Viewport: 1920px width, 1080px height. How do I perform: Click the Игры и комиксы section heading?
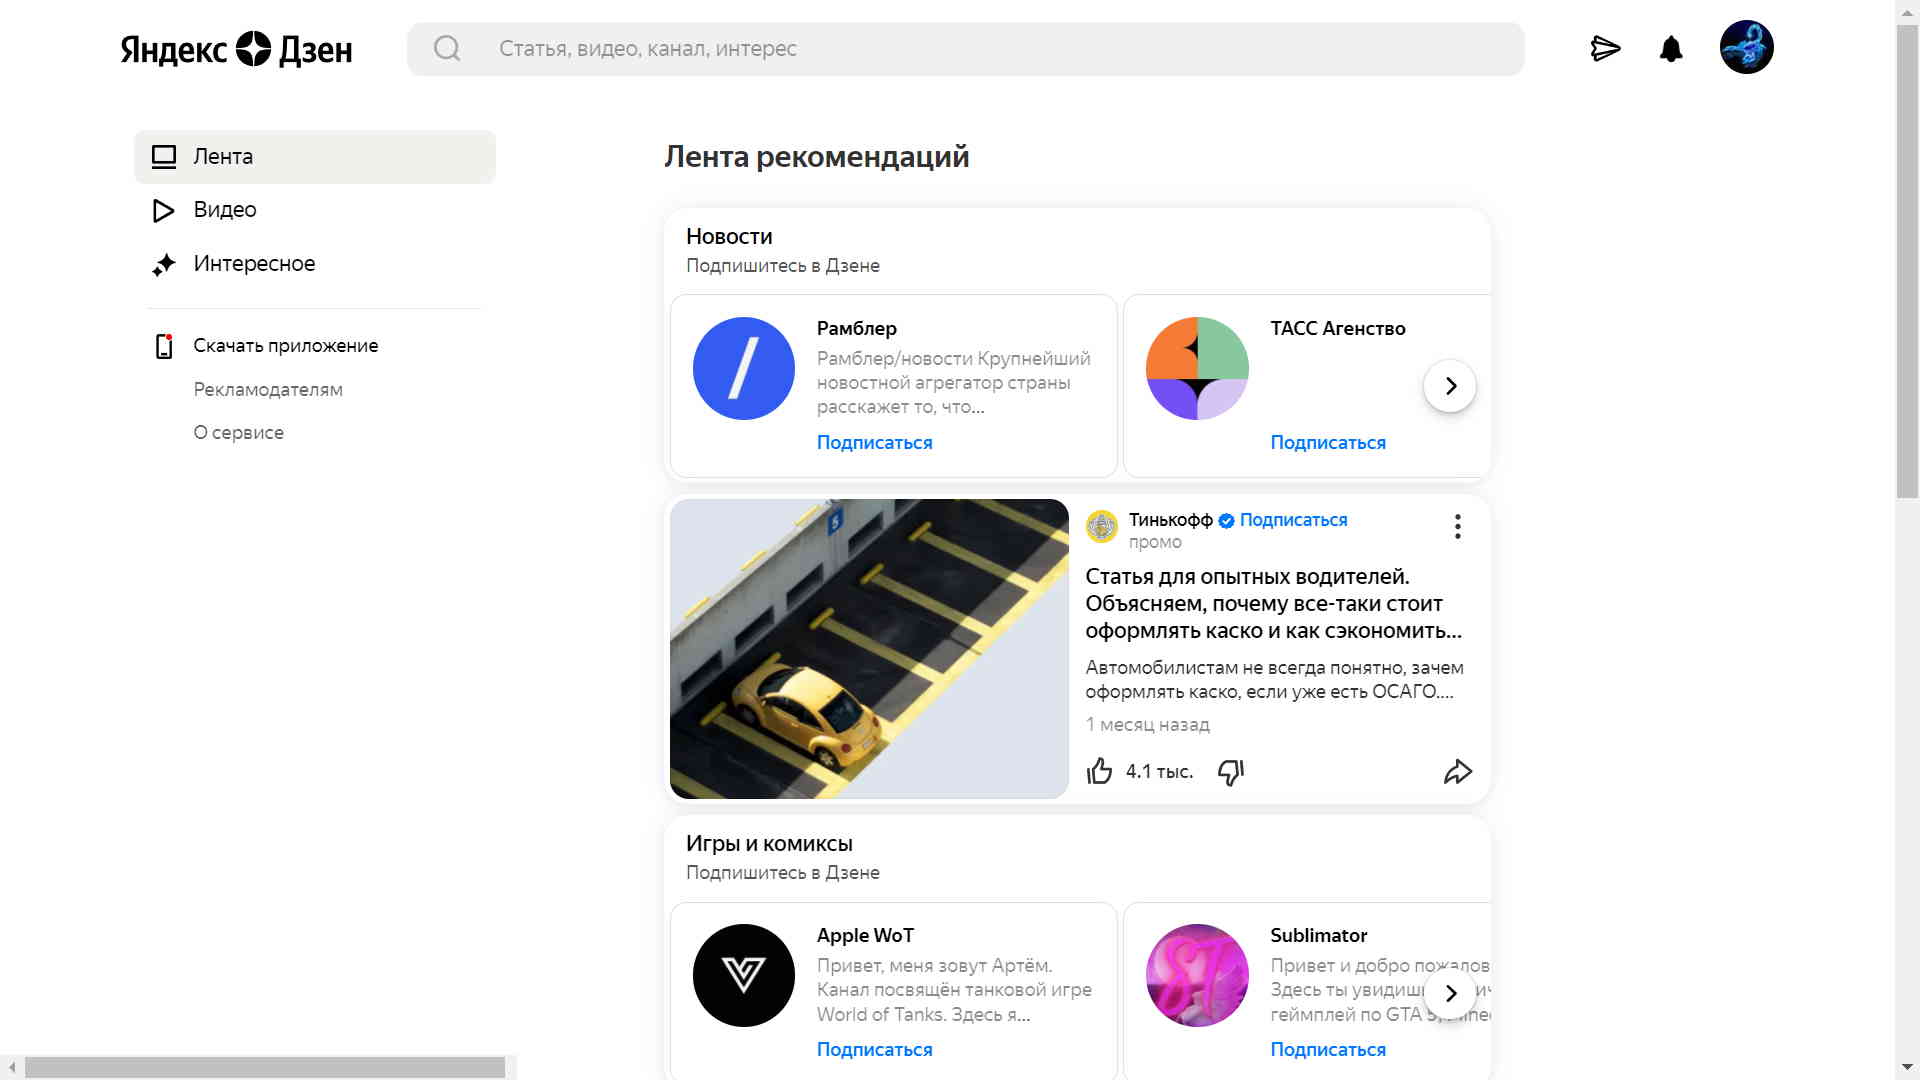(x=769, y=844)
